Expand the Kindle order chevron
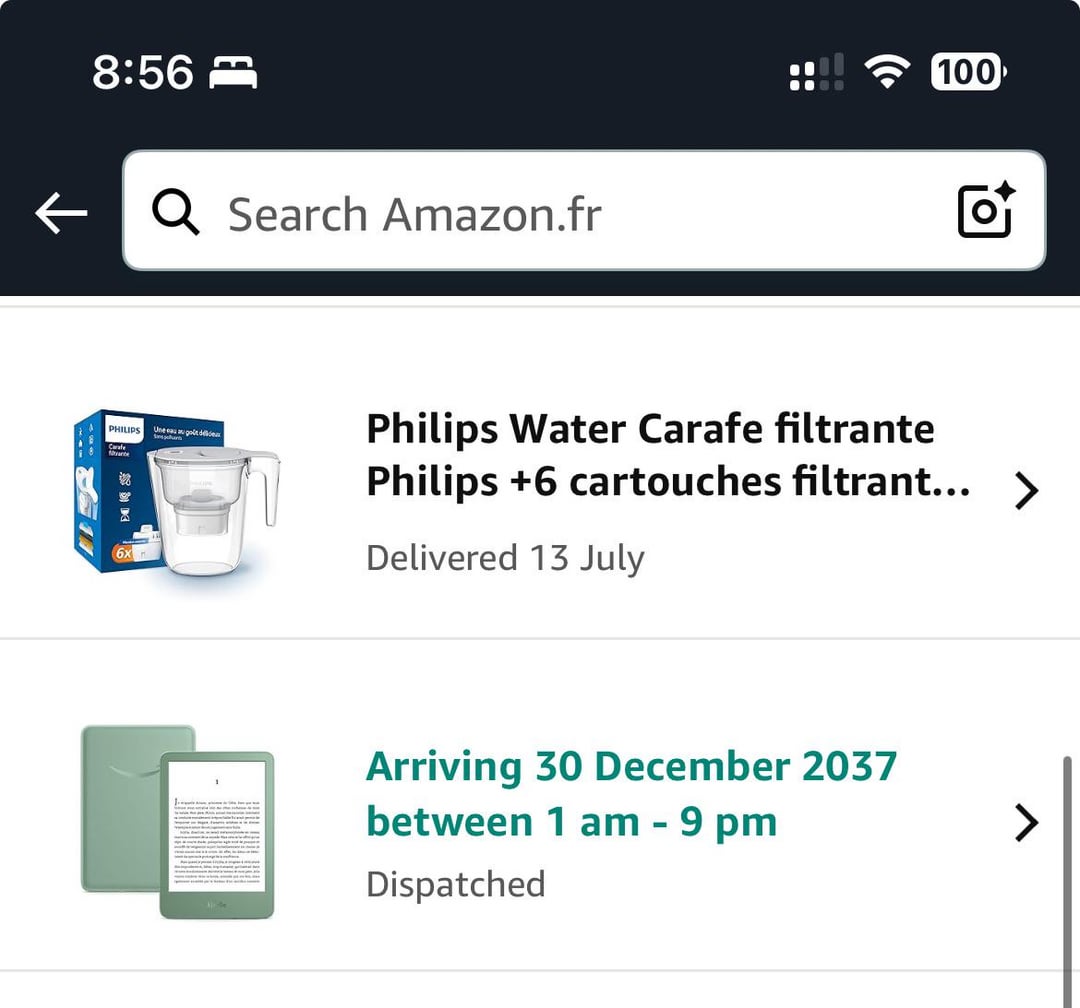 [x=1026, y=822]
